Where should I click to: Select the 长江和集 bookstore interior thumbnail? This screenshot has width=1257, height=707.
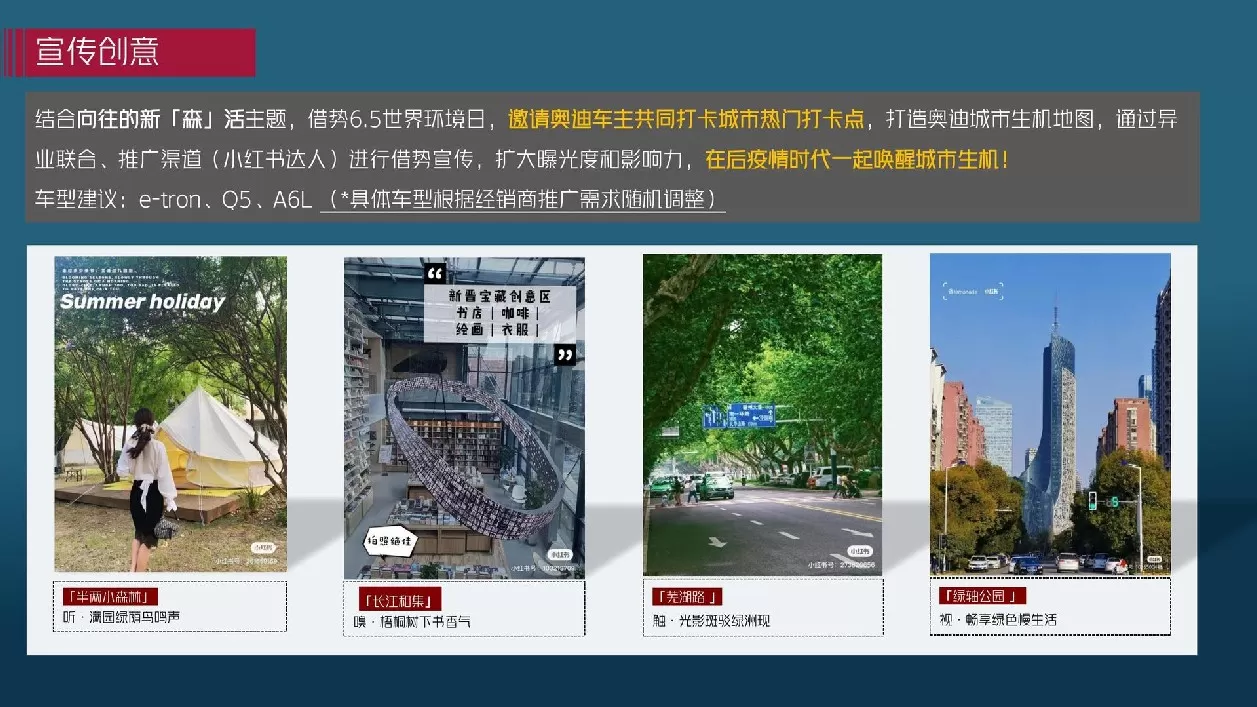[x=465, y=412]
